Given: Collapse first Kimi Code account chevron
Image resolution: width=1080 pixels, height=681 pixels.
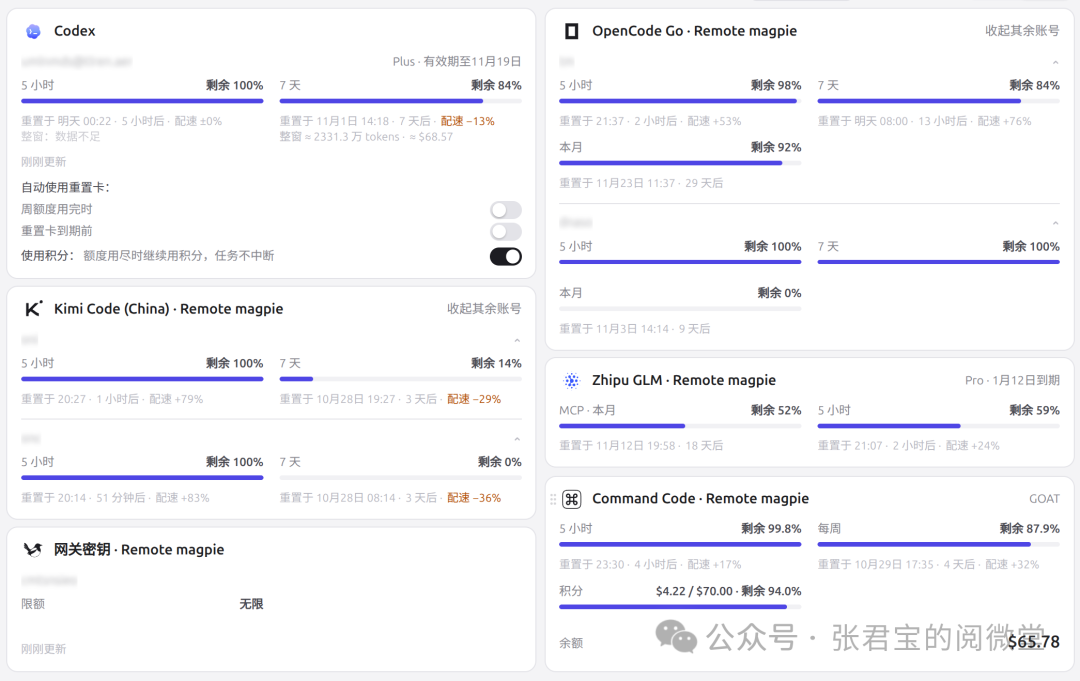Looking at the screenshot, I should pos(517,340).
